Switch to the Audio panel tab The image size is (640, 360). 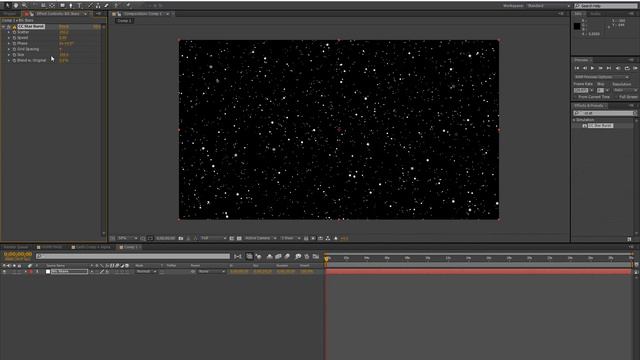pos(596,14)
